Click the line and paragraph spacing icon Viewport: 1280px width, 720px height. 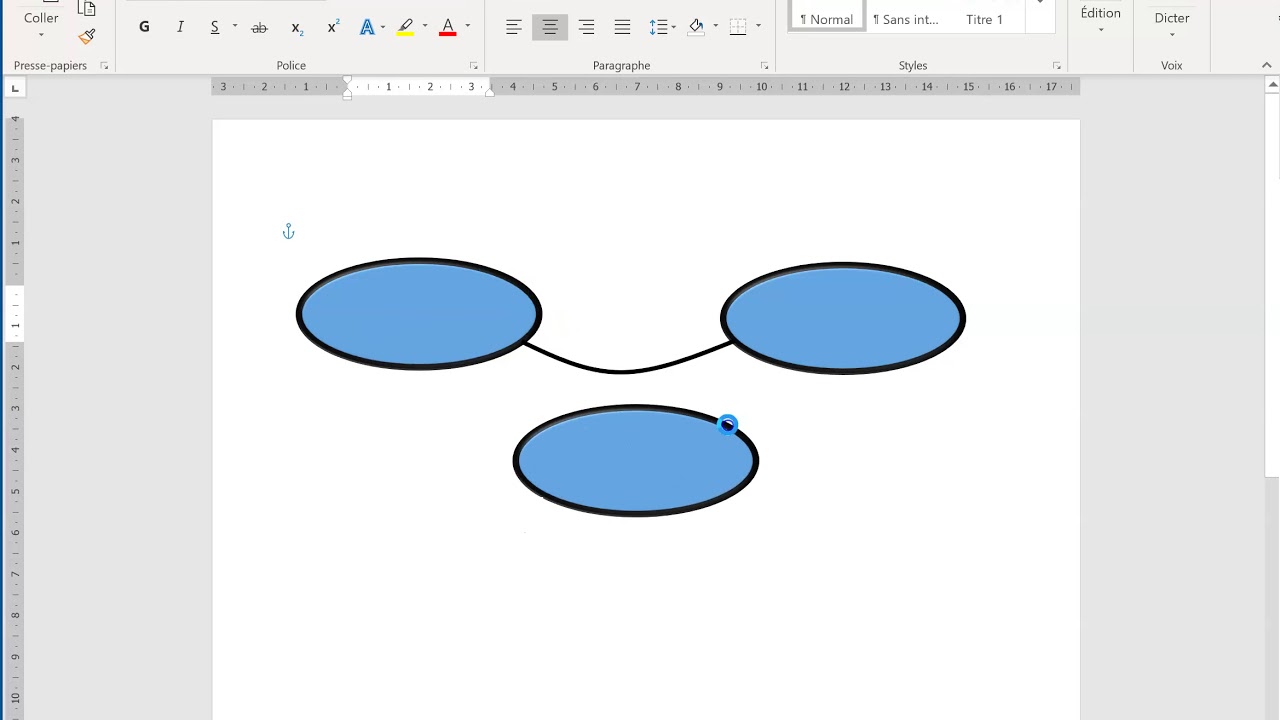[x=657, y=27]
